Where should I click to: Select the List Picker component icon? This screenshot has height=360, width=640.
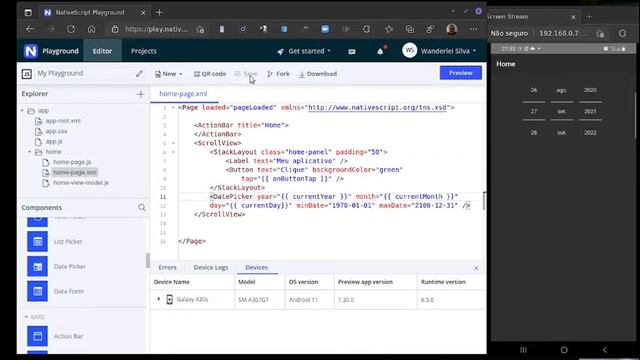pos(38,242)
